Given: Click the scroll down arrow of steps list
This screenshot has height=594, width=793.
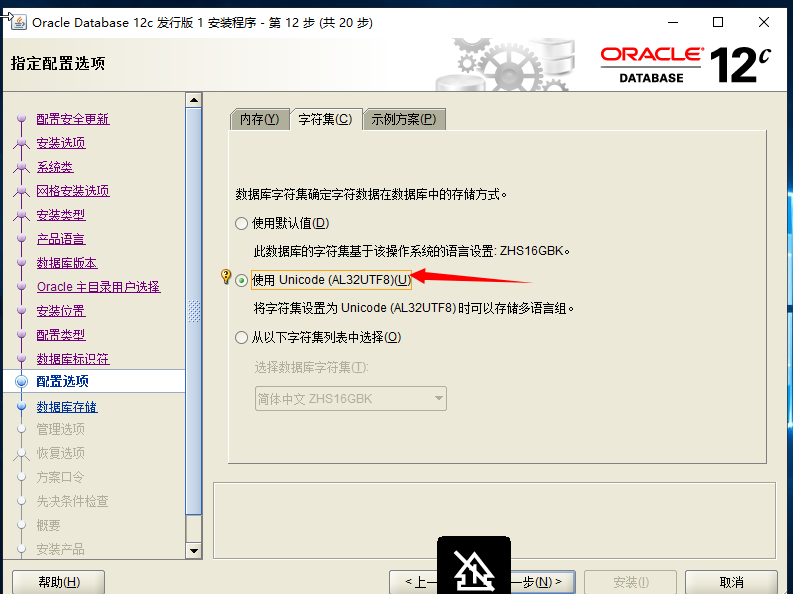Looking at the screenshot, I should pos(194,551).
